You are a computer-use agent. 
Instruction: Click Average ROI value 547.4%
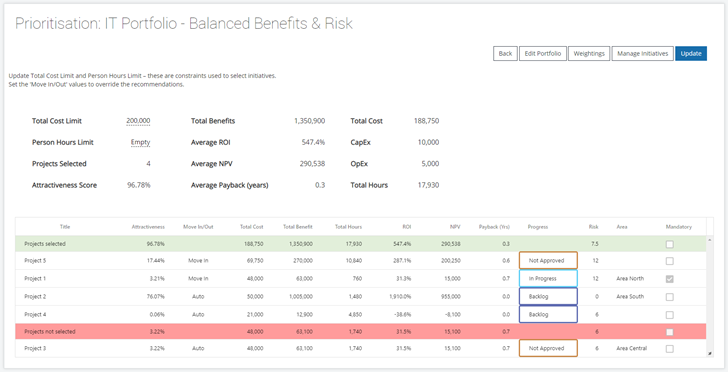tap(313, 143)
